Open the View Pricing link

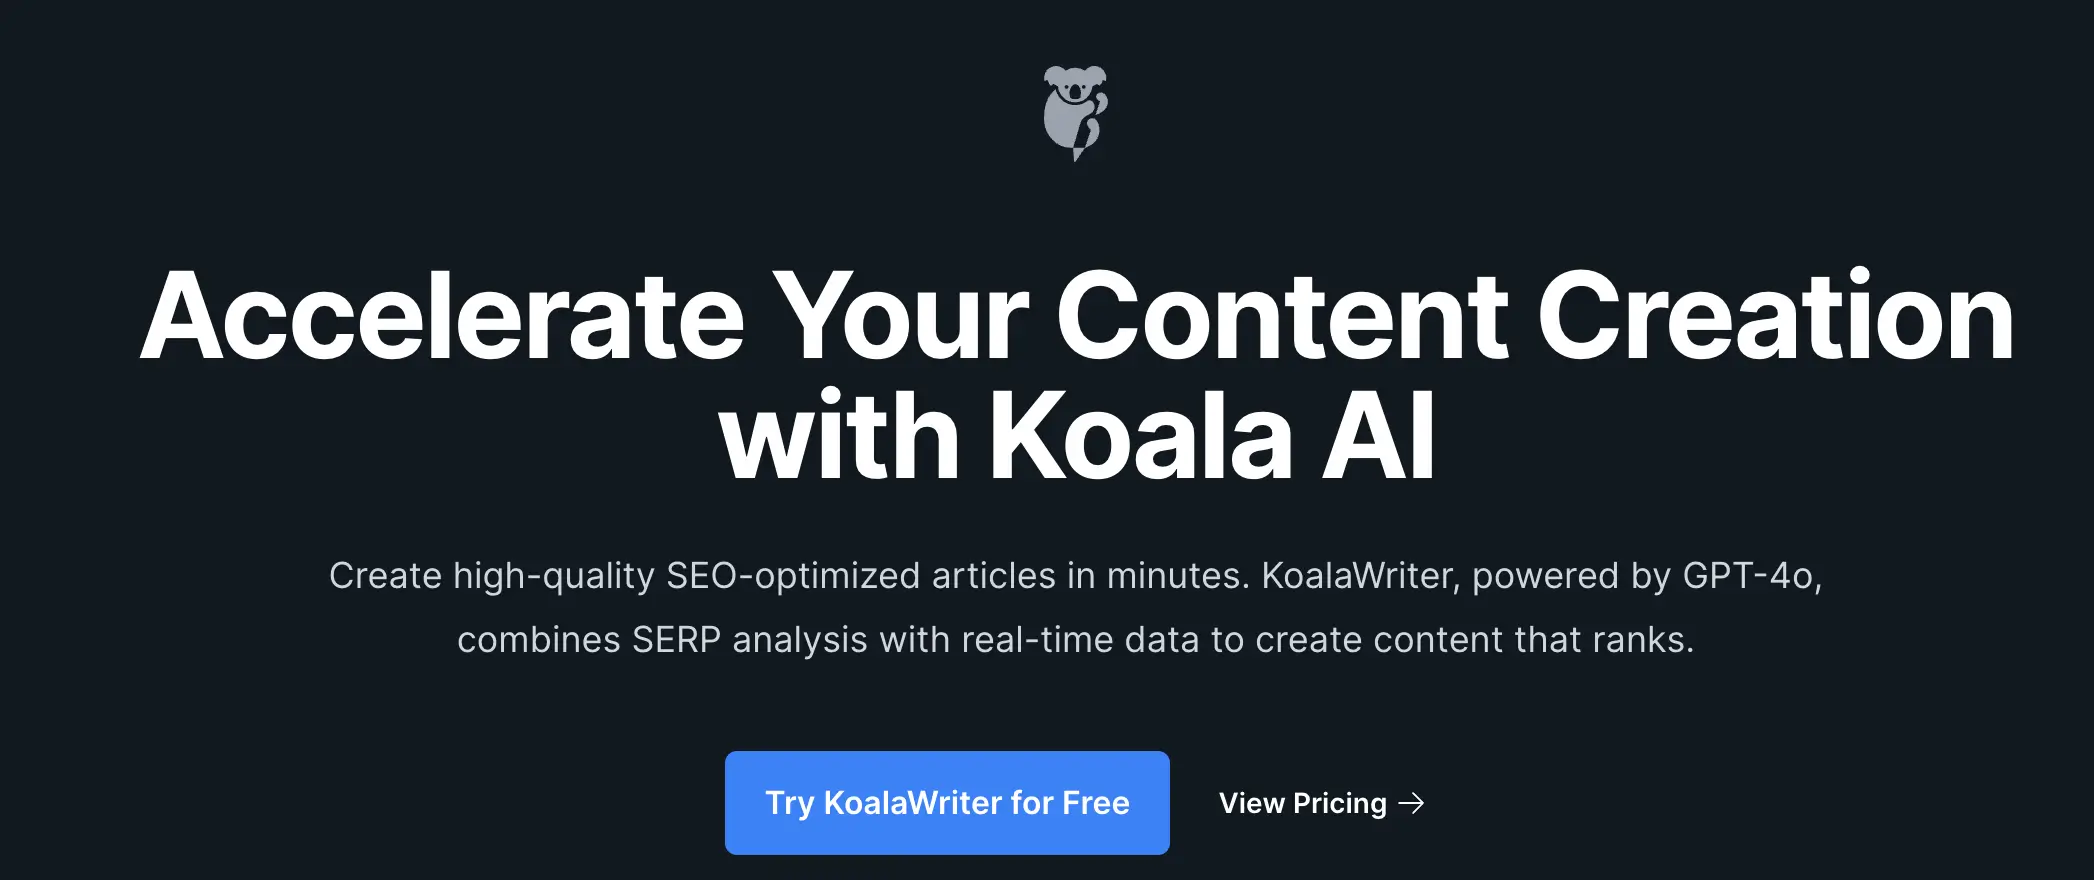(1321, 803)
